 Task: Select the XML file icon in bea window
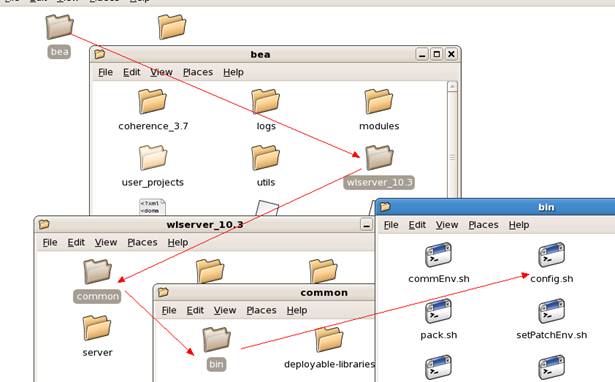pos(152,207)
